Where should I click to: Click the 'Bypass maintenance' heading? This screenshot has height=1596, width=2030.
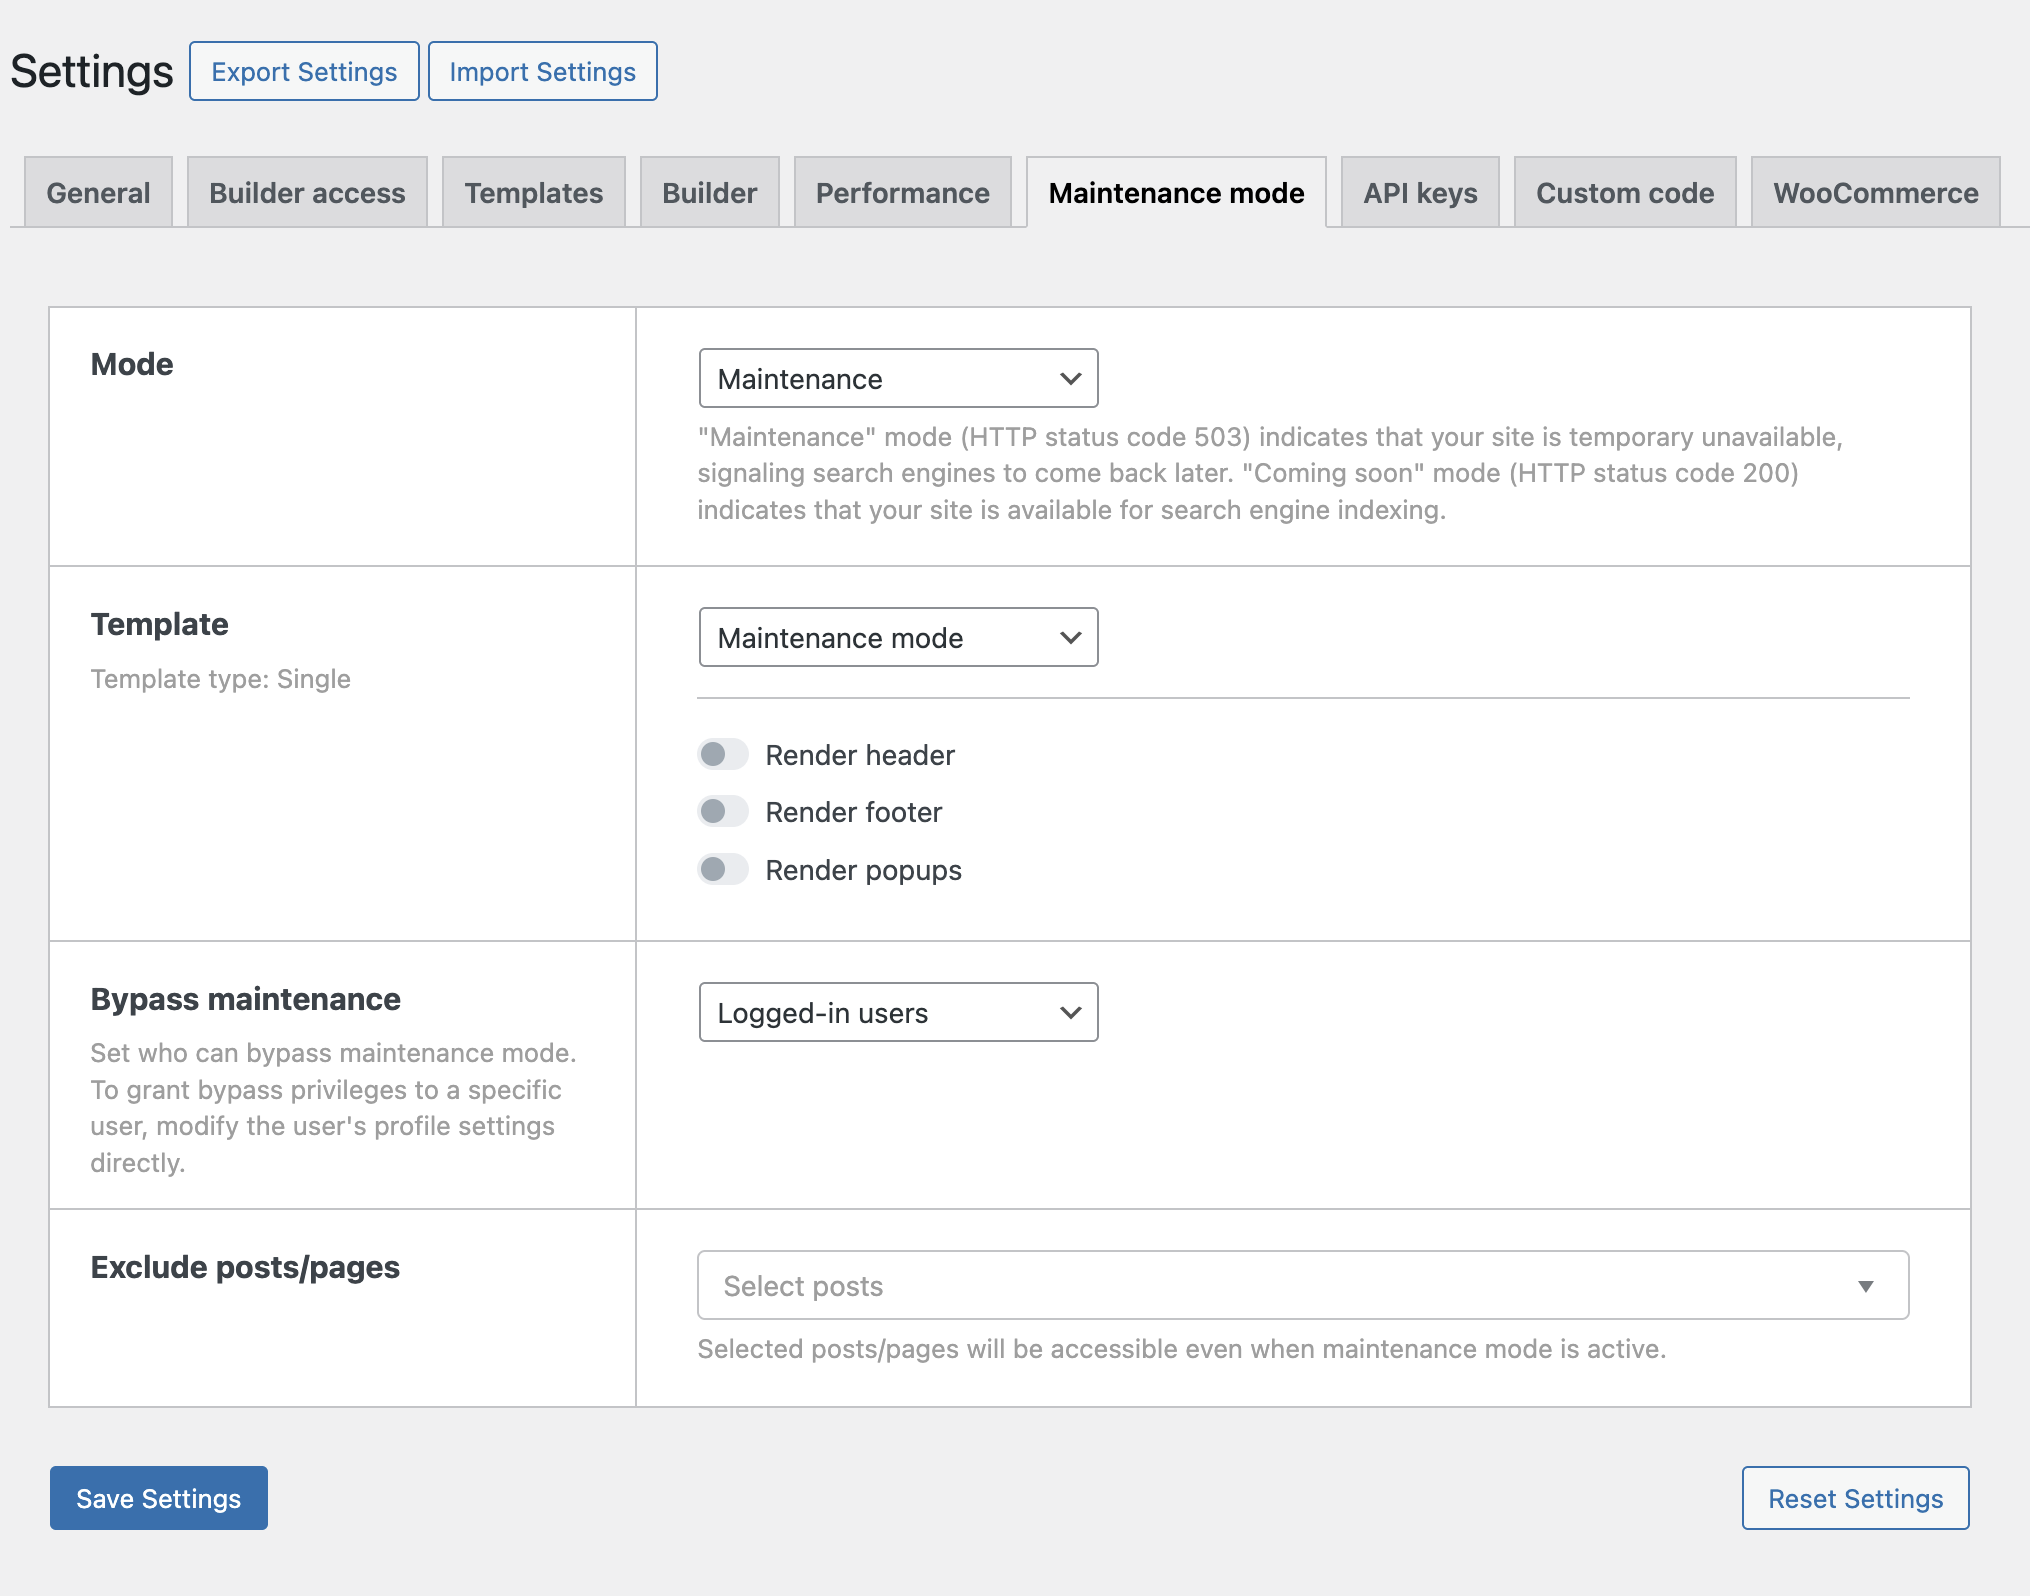(x=245, y=999)
